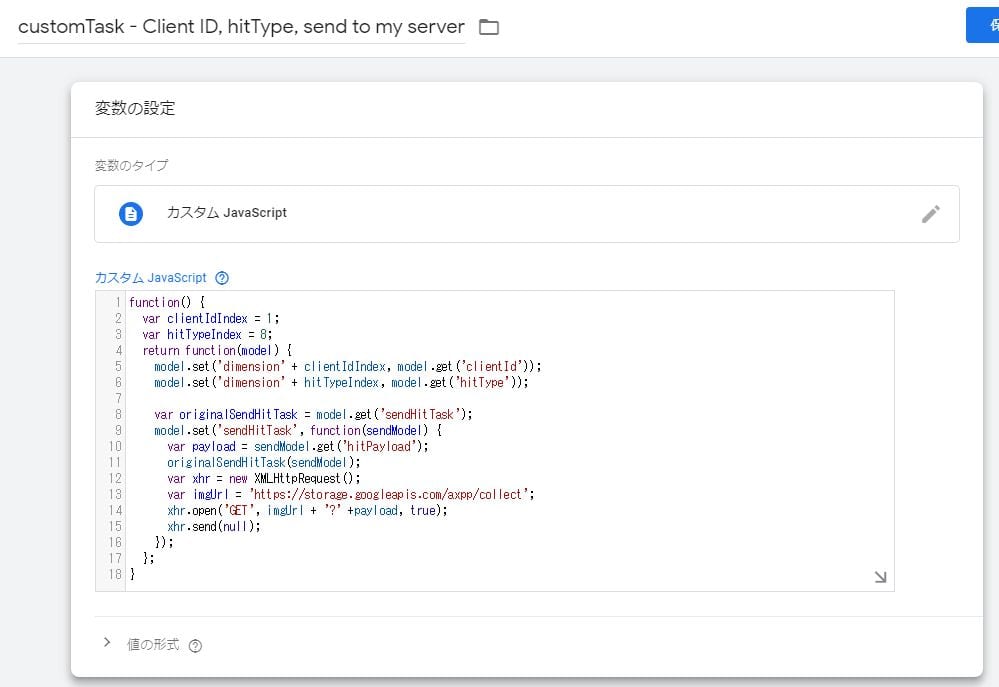
Task: Click the folder icon beside the variable name
Action: [488, 27]
